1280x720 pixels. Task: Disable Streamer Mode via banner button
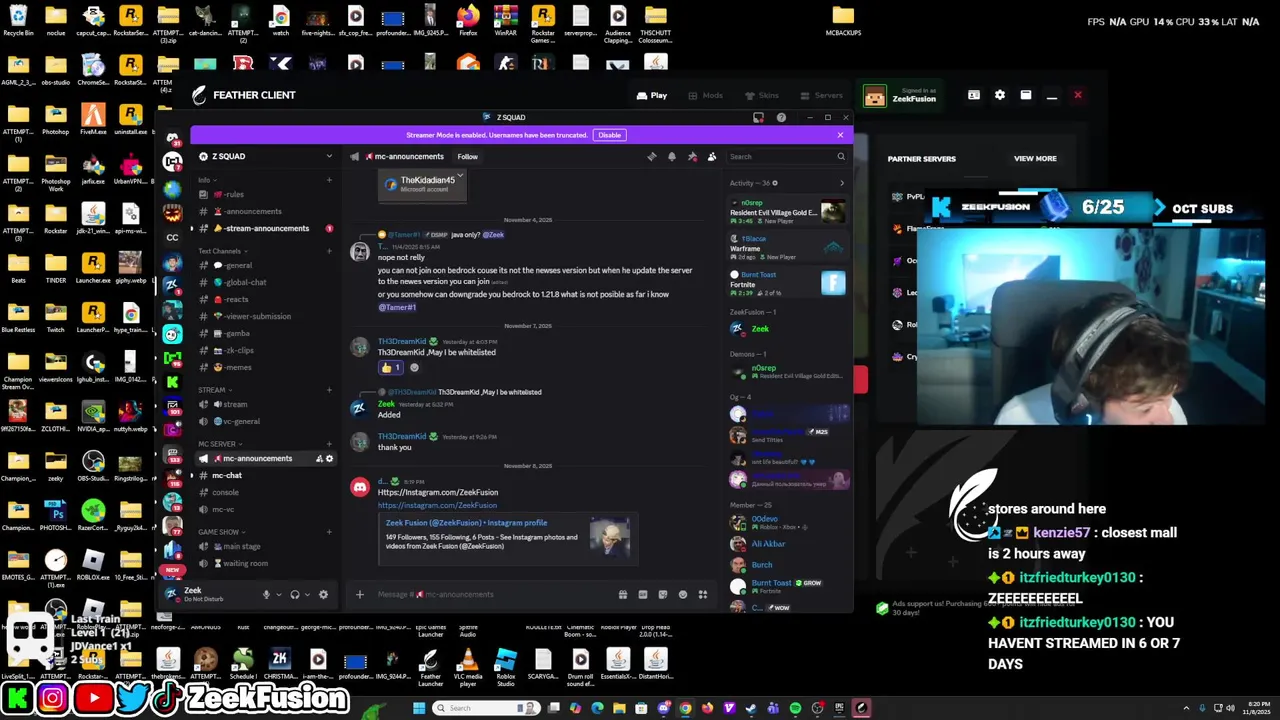tap(609, 135)
